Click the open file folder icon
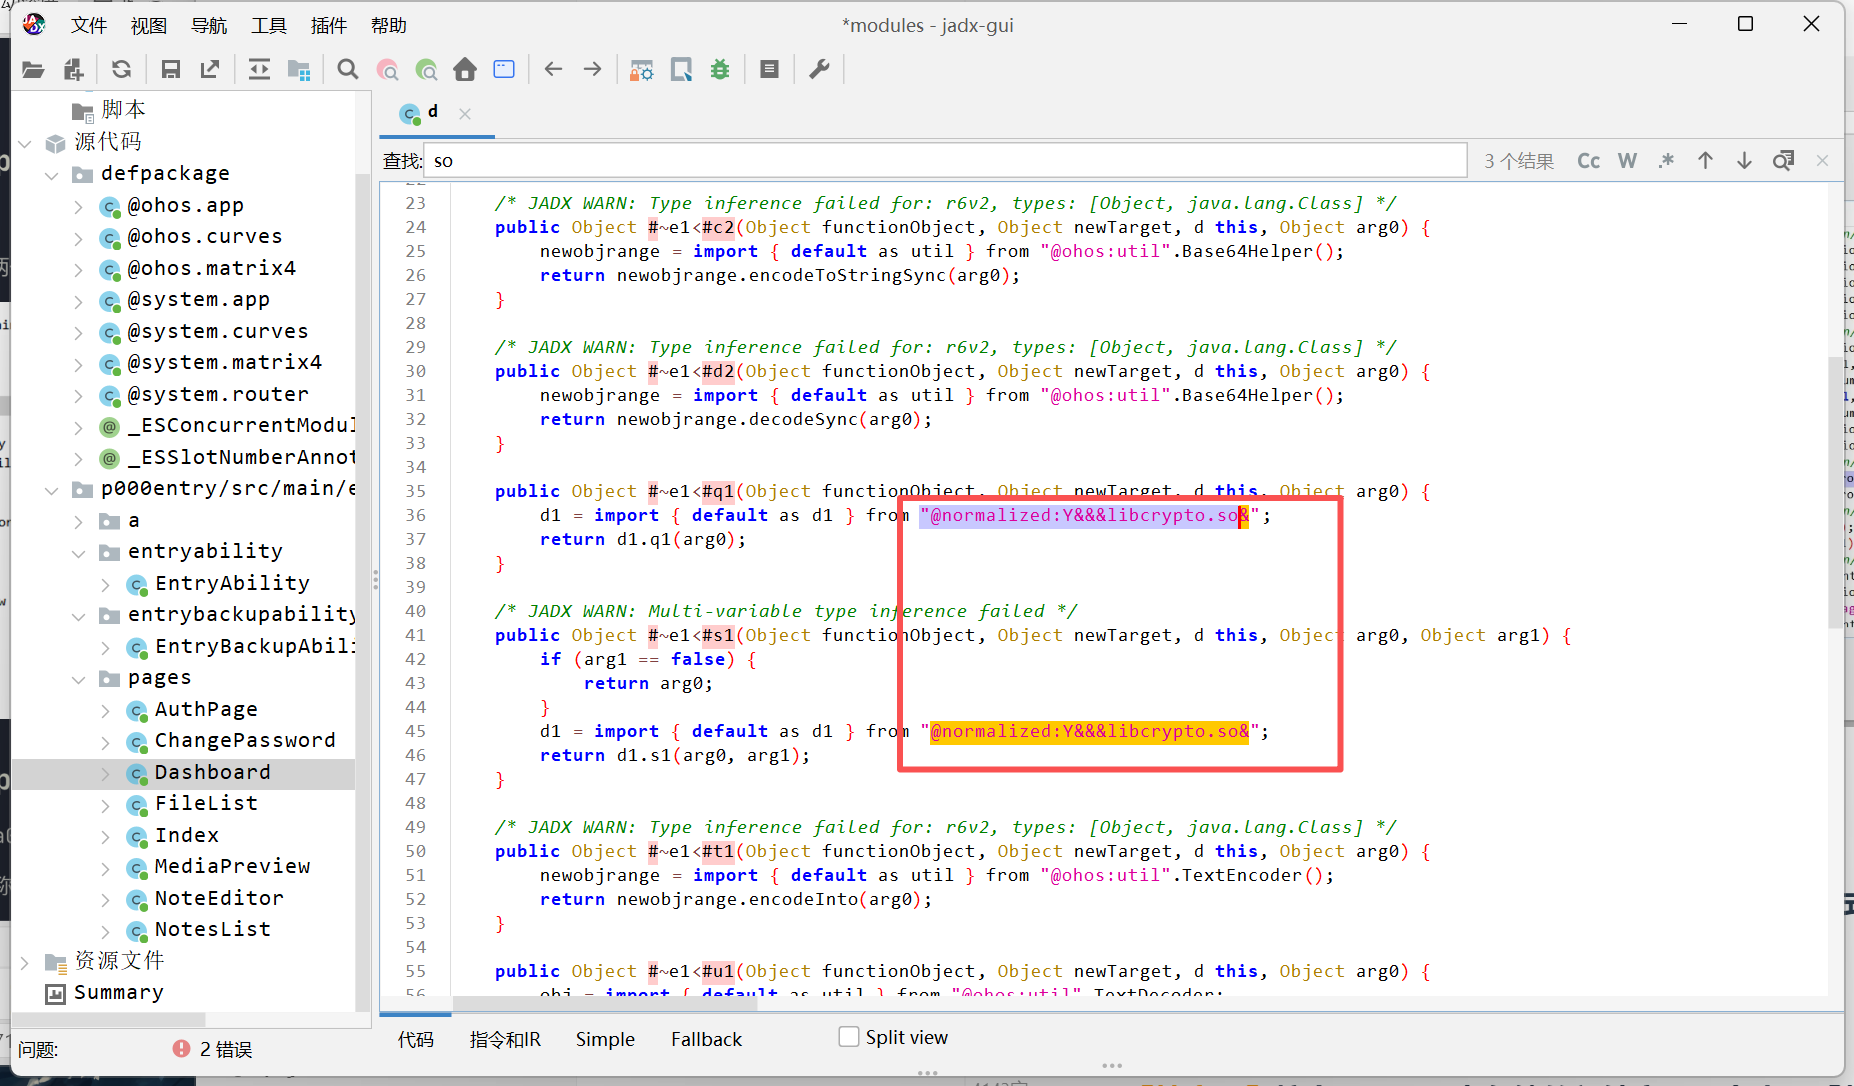The width and height of the screenshot is (1854, 1086). [33, 69]
